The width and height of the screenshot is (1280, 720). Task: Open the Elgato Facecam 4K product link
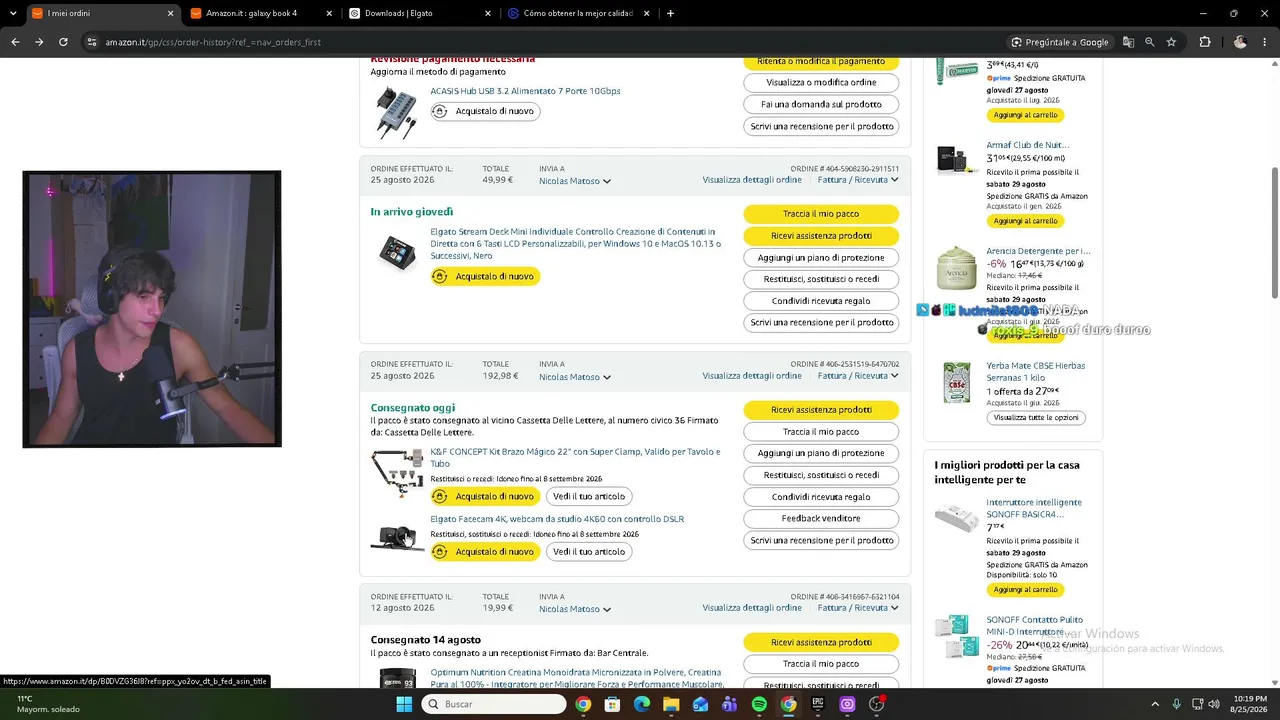(557, 519)
